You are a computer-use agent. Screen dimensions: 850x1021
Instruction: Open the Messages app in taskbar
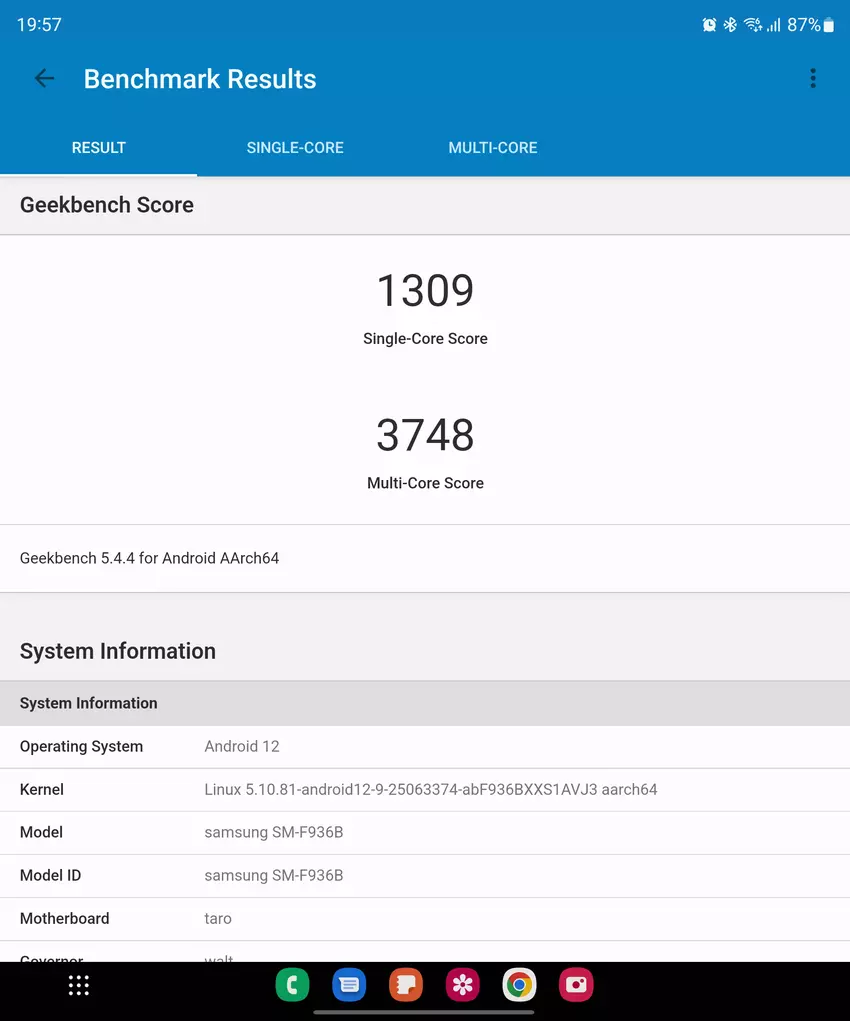click(x=349, y=986)
